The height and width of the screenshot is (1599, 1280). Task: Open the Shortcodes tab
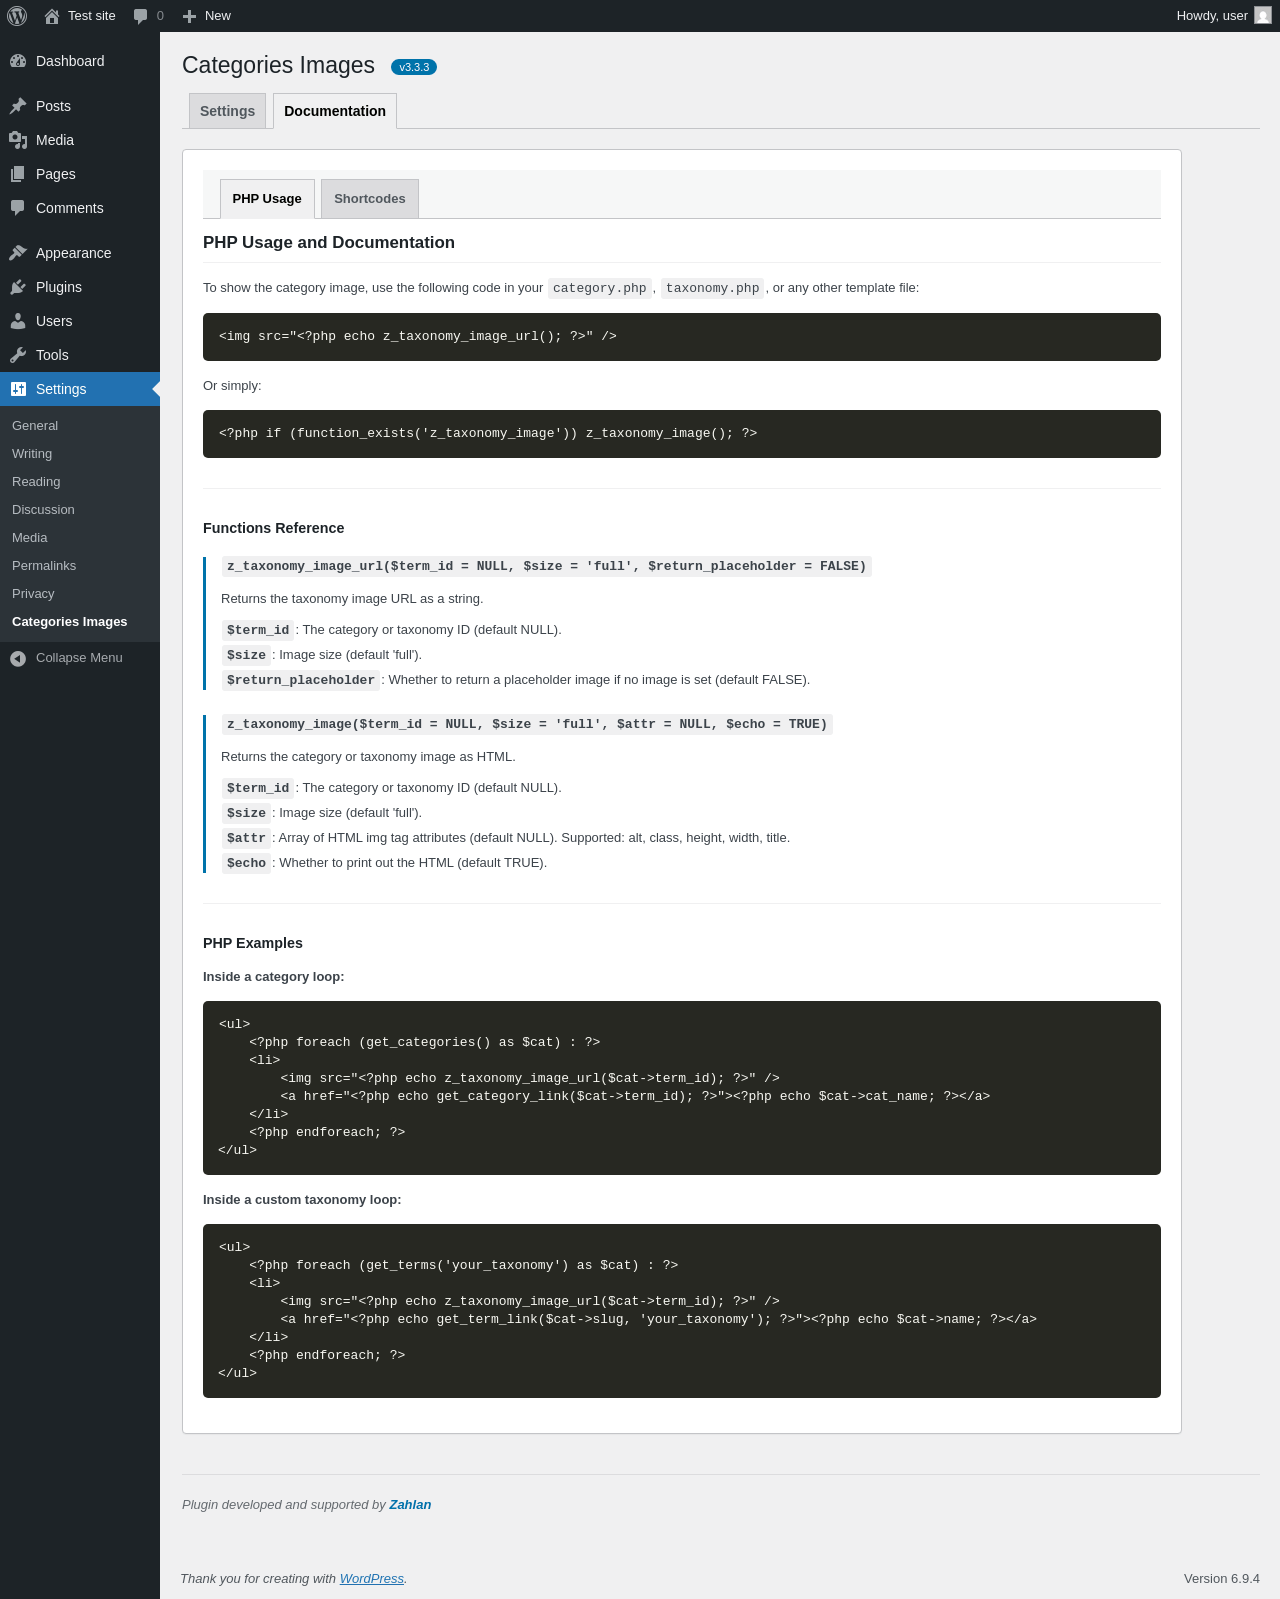(370, 199)
